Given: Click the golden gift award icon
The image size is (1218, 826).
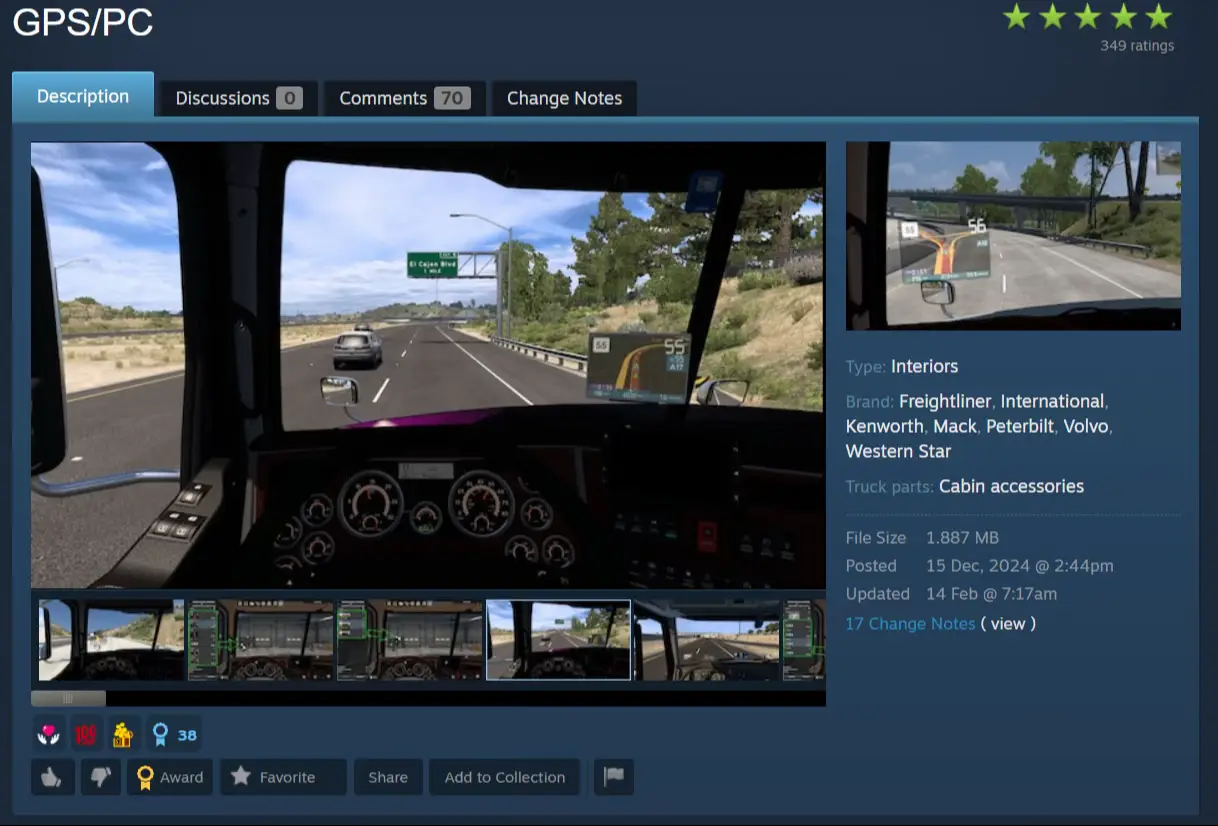Looking at the screenshot, I should coord(122,735).
